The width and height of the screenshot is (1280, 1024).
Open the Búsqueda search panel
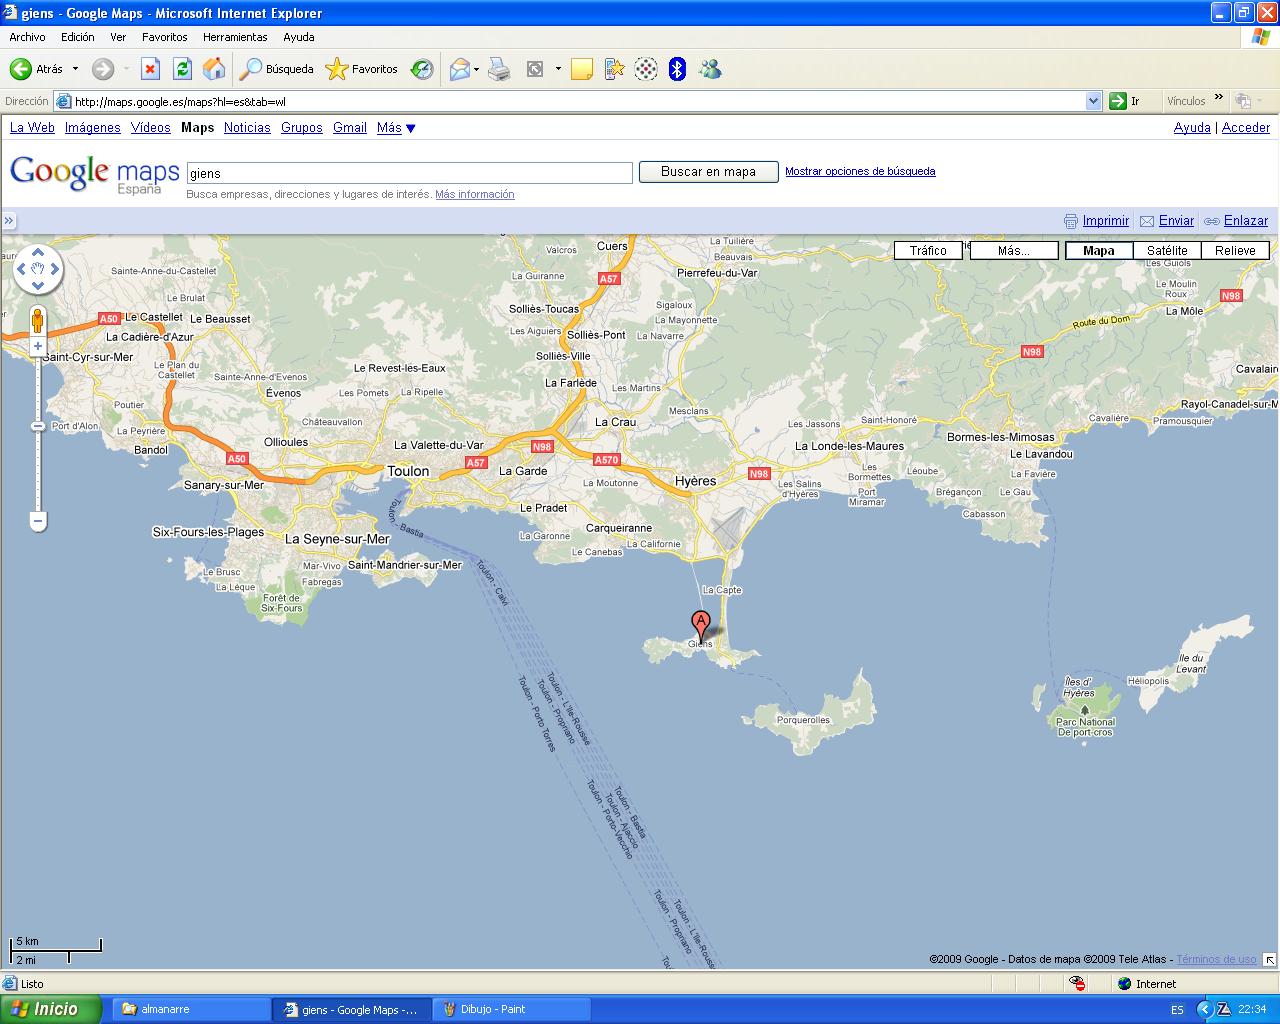(277, 69)
